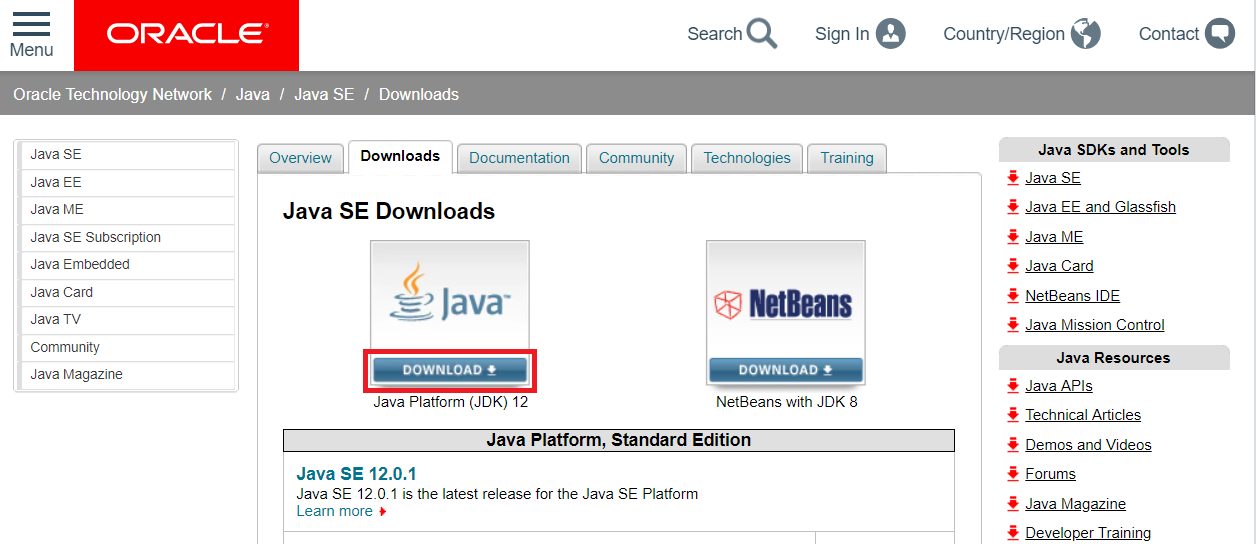Click the Sign In user icon
This screenshot has width=1256, height=544.
[890, 34]
